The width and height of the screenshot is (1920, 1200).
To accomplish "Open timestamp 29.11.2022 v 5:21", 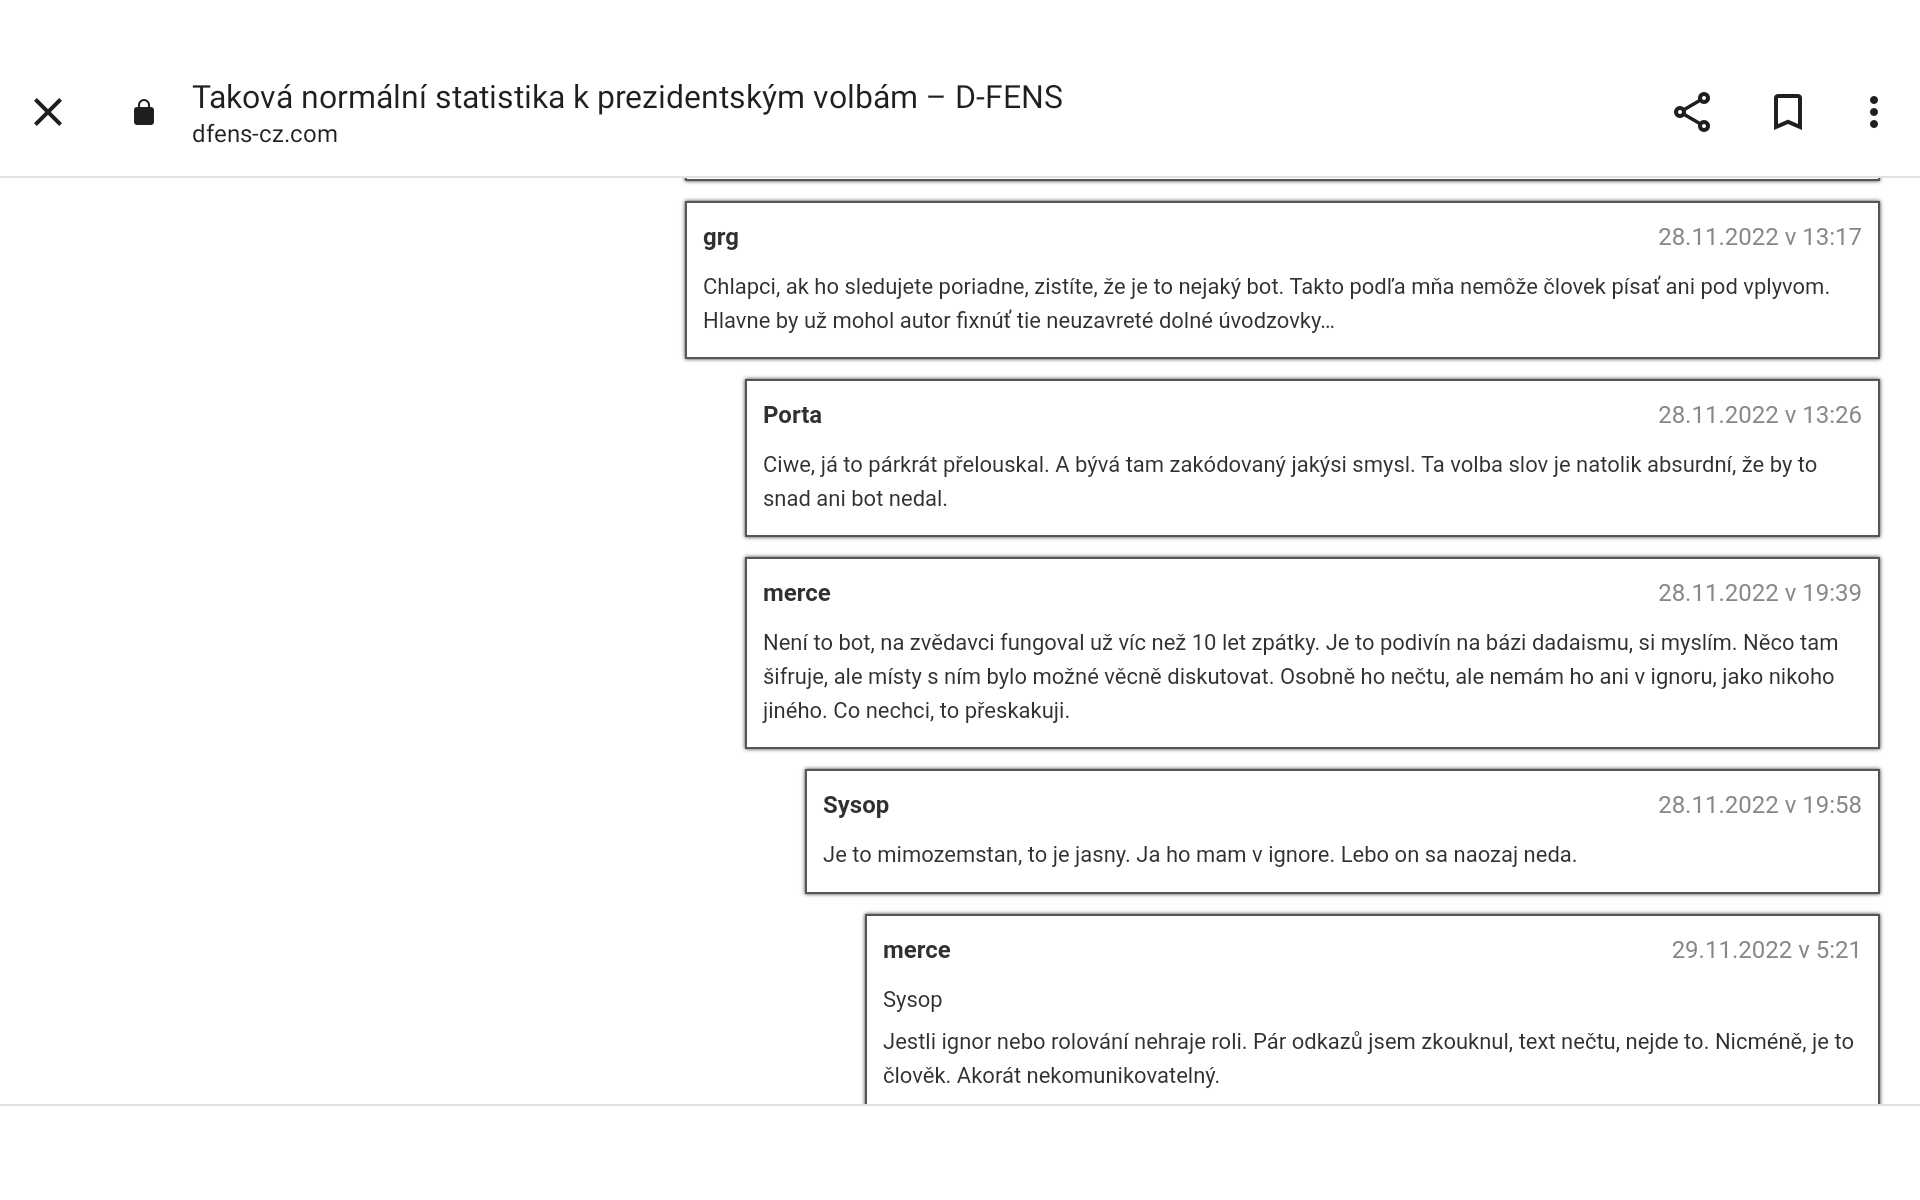I will pos(1767,950).
